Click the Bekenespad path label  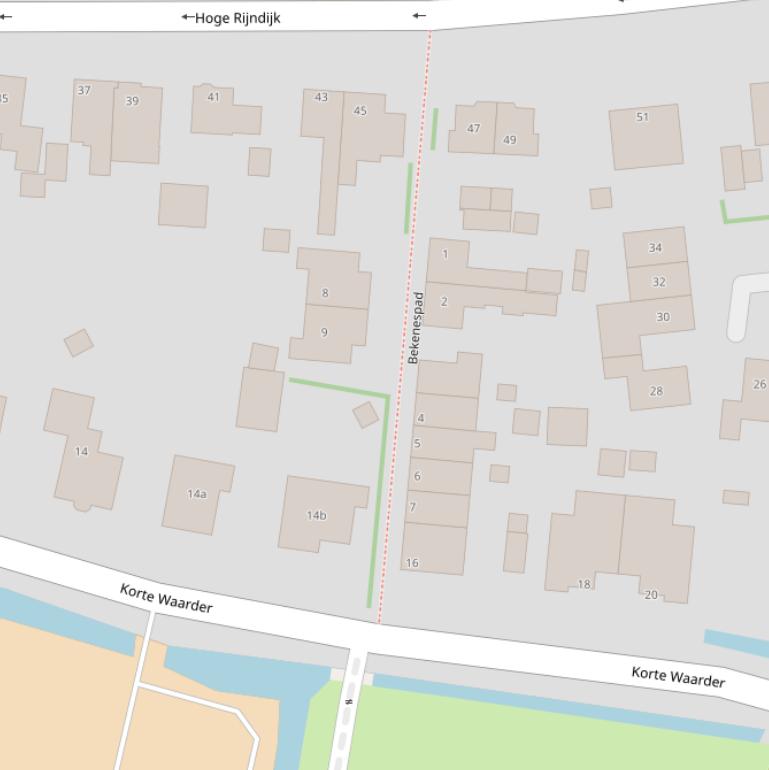414,327
